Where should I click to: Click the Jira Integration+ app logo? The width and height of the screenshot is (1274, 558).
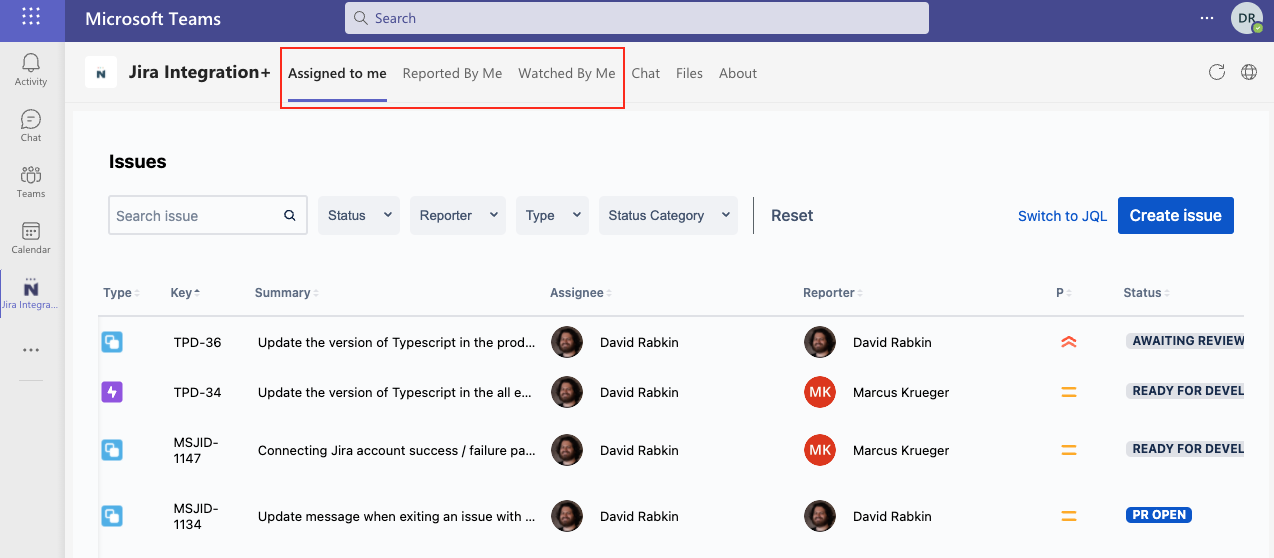click(x=101, y=73)
